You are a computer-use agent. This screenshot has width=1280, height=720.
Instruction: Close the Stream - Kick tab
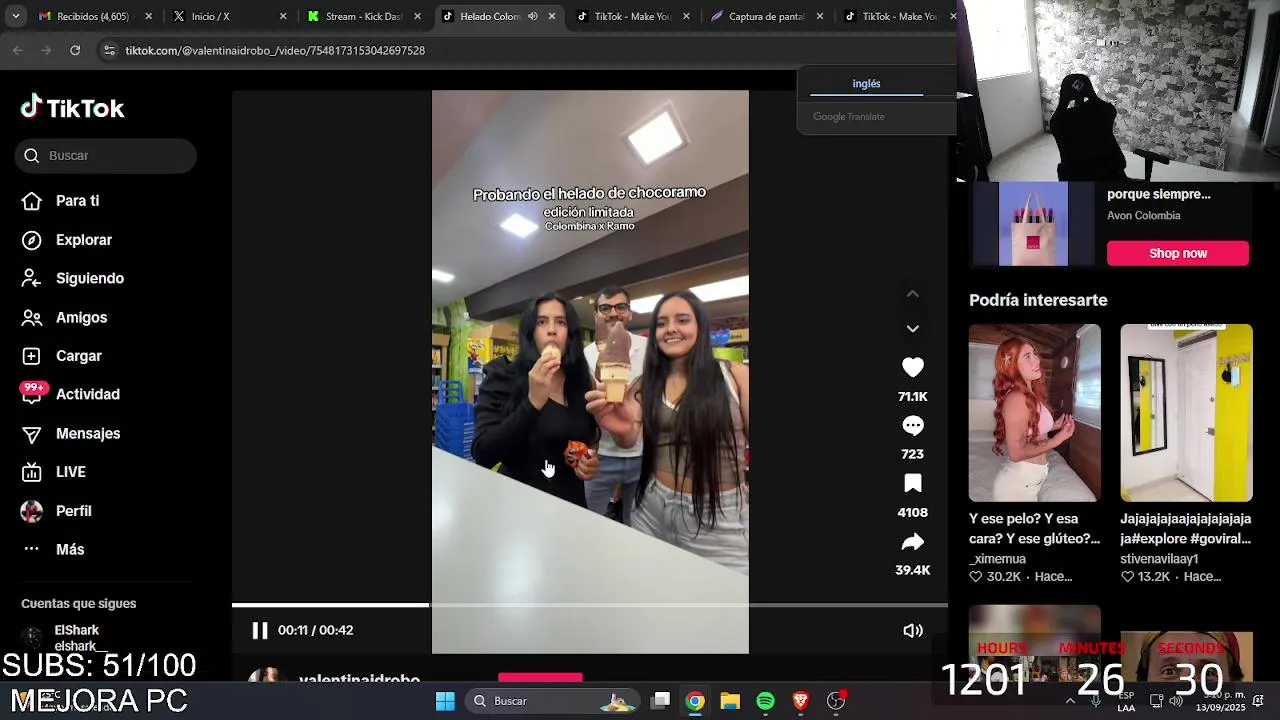(417, 16)
